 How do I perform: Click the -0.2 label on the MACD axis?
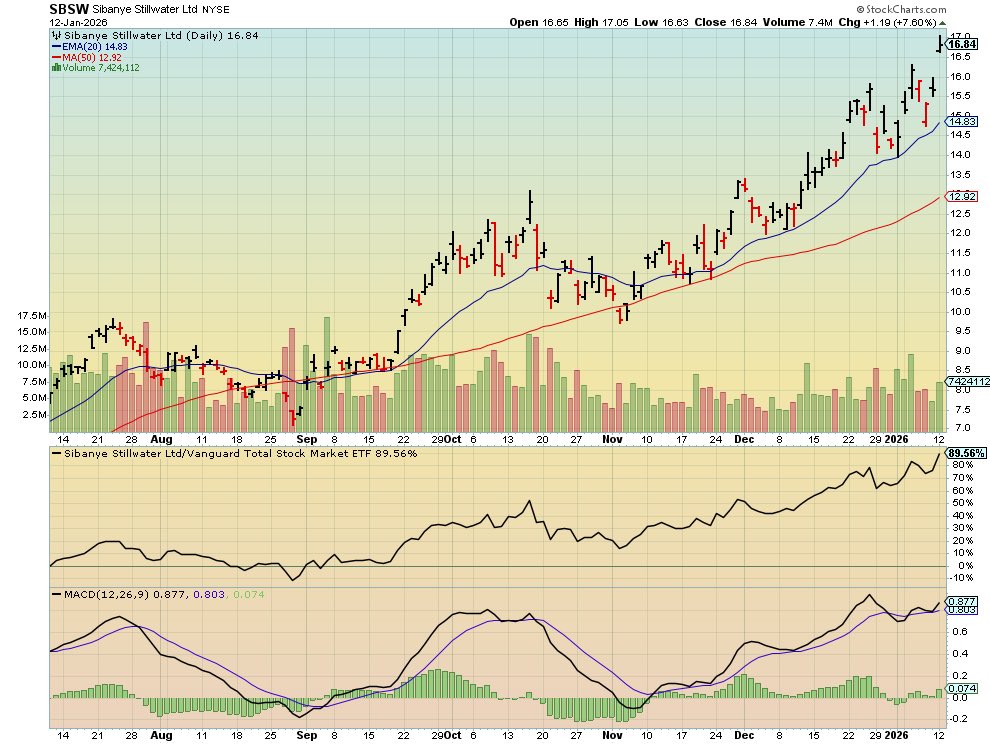tap(960, 719)
